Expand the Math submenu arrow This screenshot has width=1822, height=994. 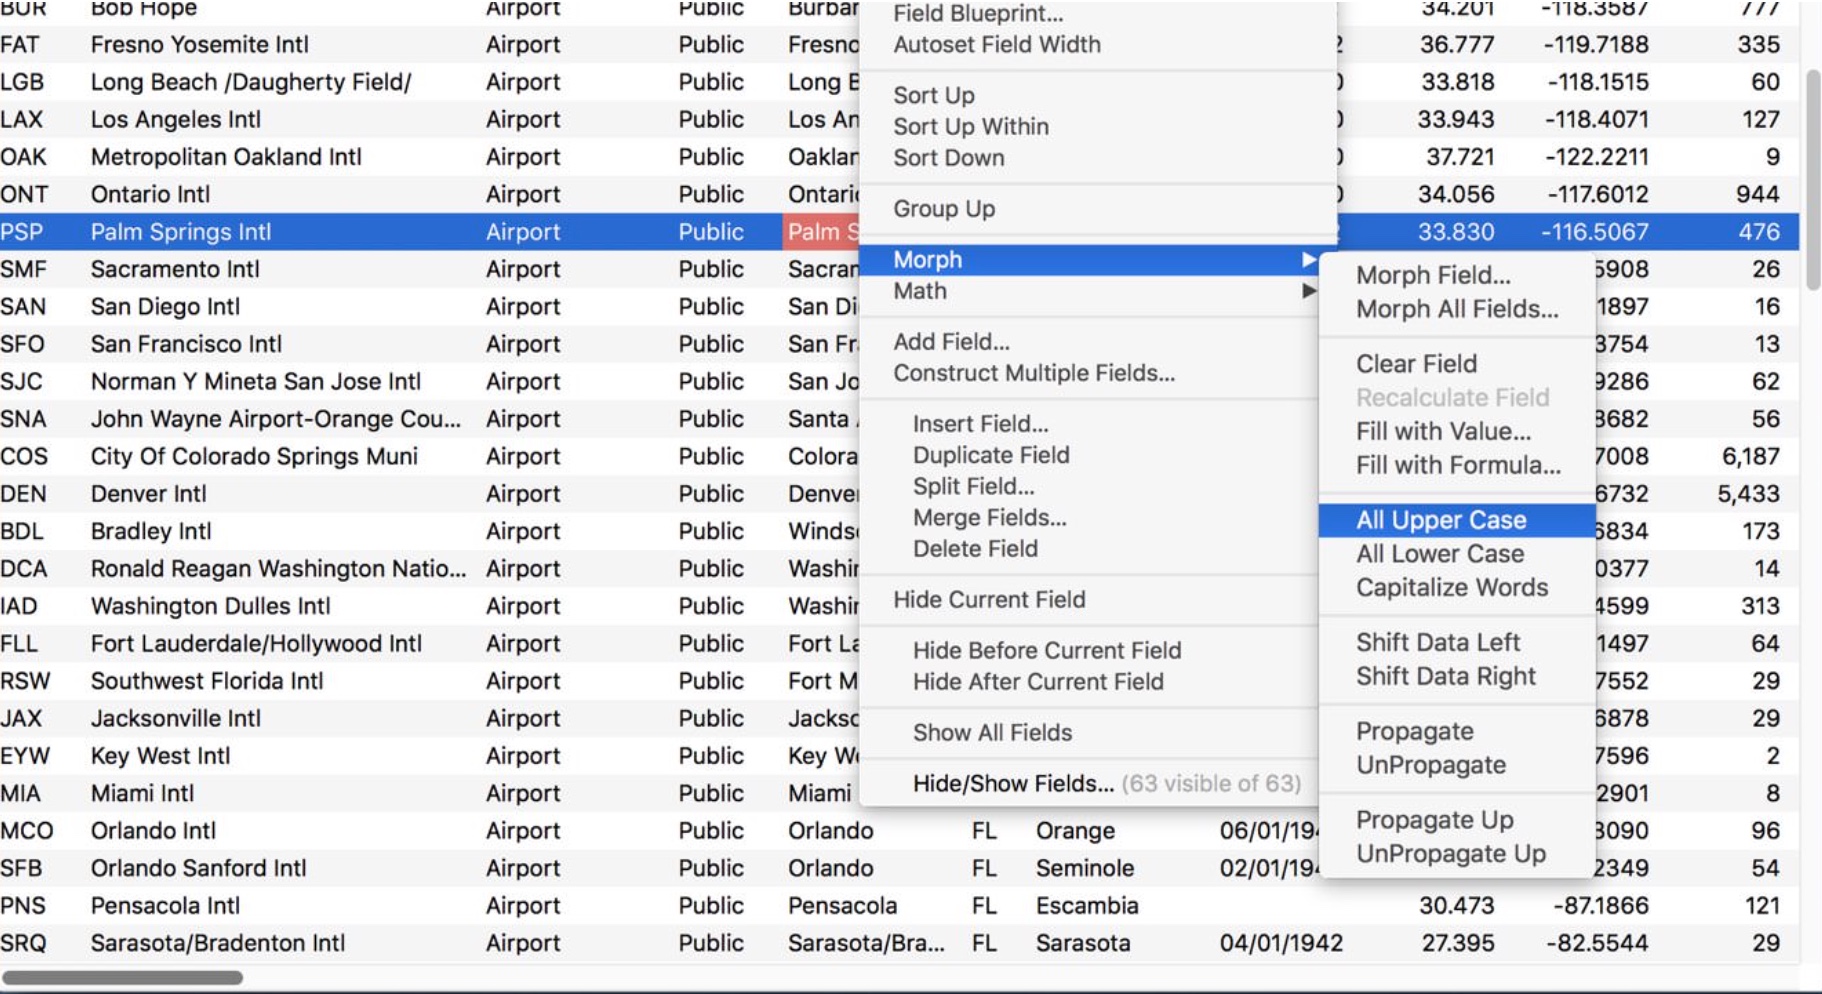(x=1308, y=291)
